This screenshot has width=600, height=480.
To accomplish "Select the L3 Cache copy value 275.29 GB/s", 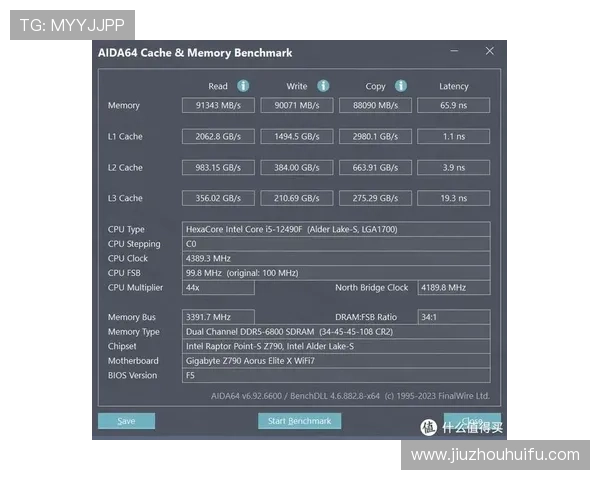I will pyautogui.click(x=375, y=198).
